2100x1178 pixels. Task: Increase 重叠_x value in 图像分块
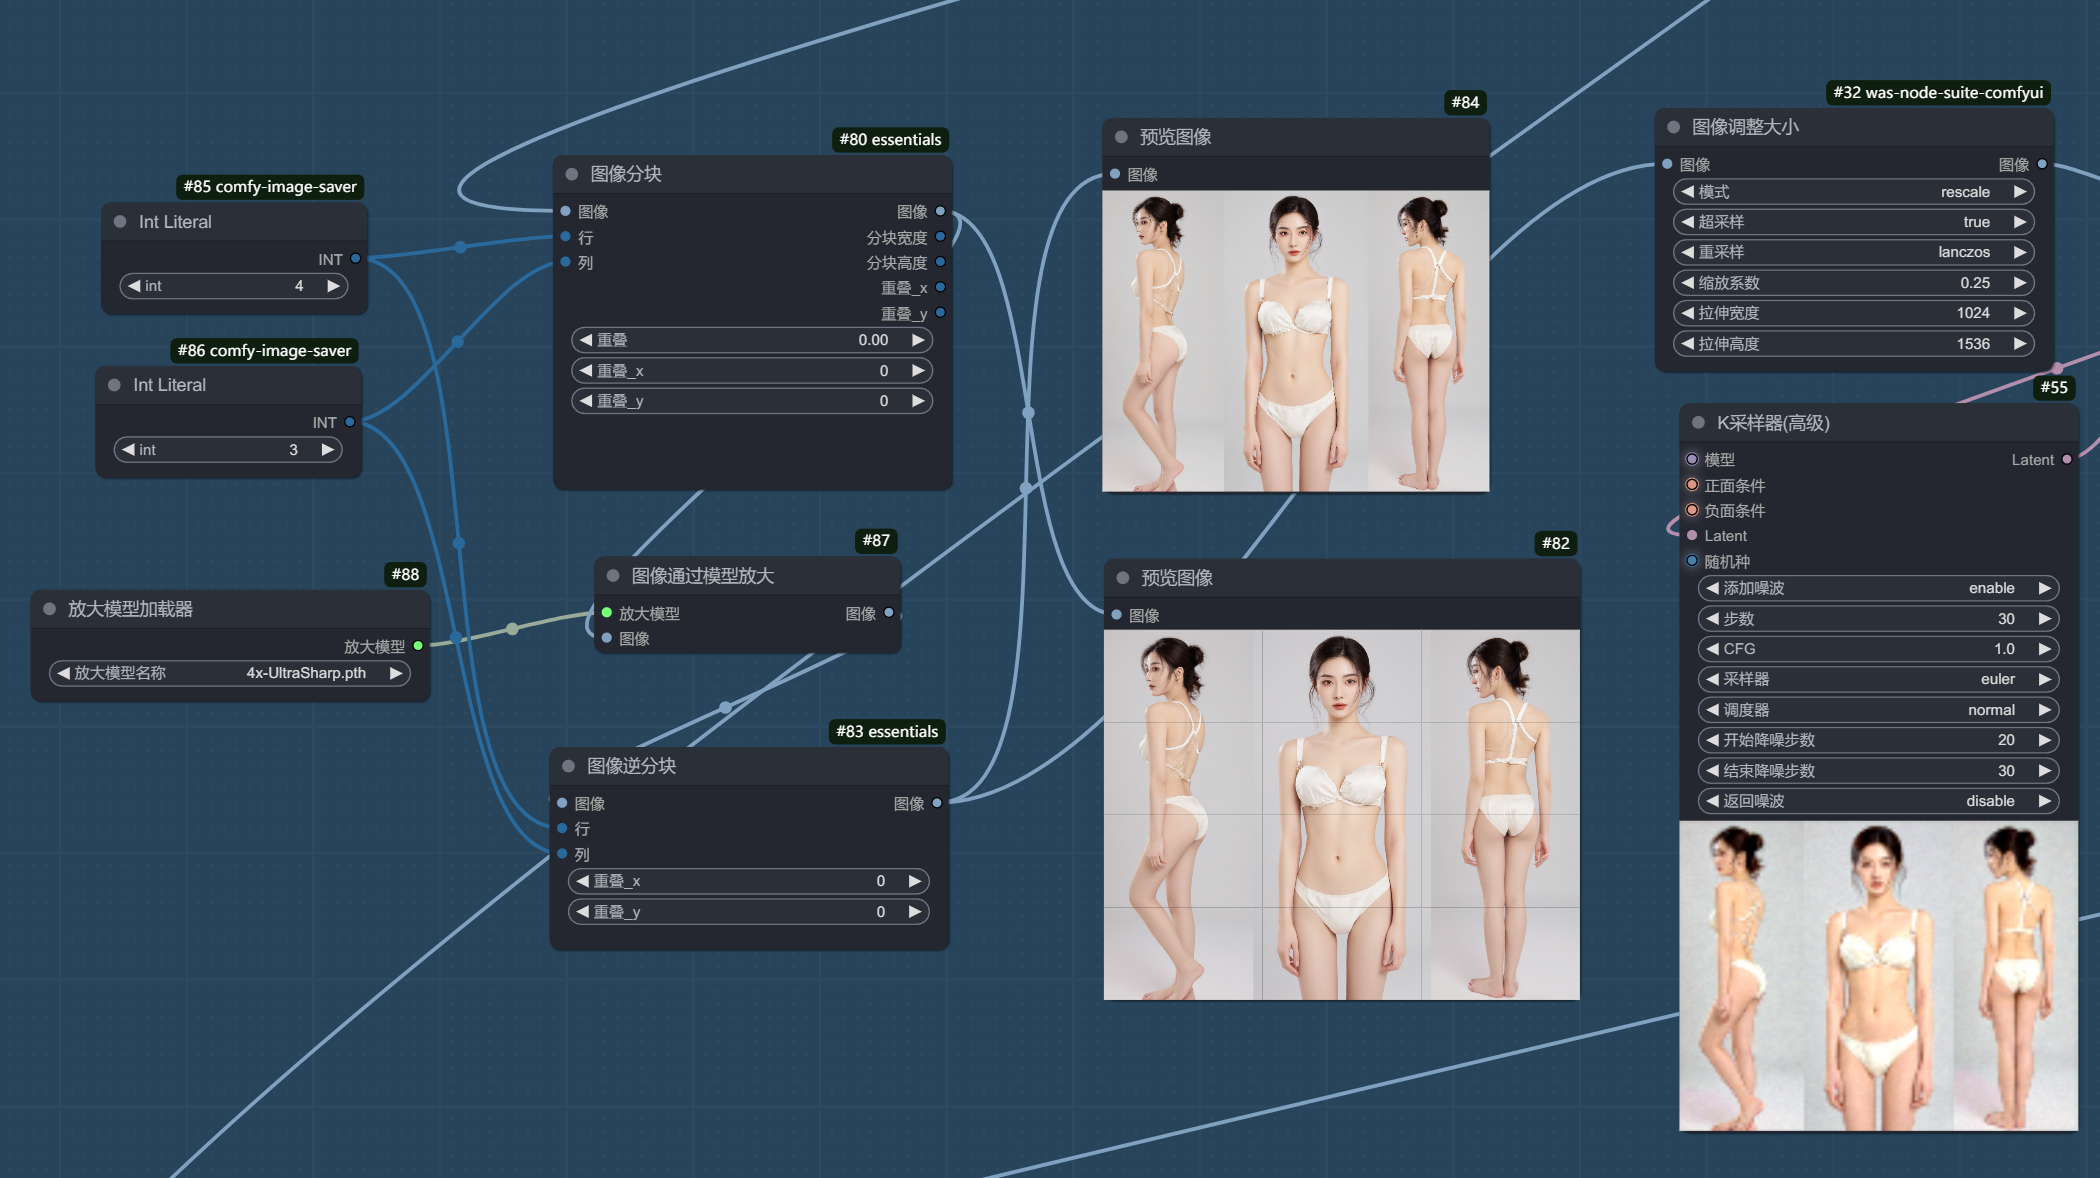coord(918,371)
